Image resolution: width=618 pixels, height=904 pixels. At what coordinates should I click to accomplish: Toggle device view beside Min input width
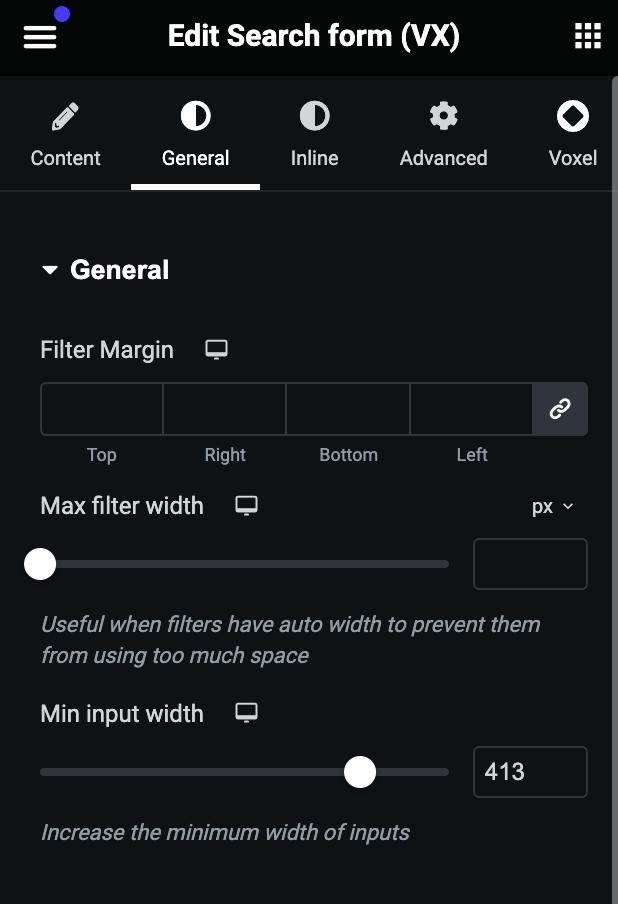246,714
